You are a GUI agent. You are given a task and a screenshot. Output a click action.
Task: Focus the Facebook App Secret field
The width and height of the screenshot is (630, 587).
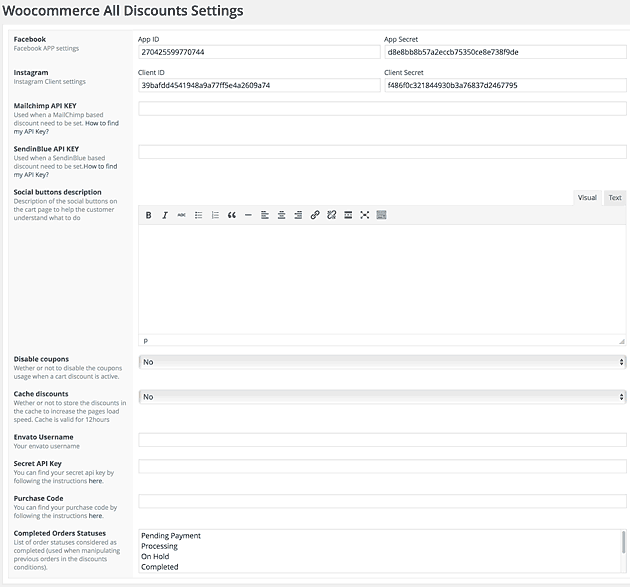coord(505,52)
